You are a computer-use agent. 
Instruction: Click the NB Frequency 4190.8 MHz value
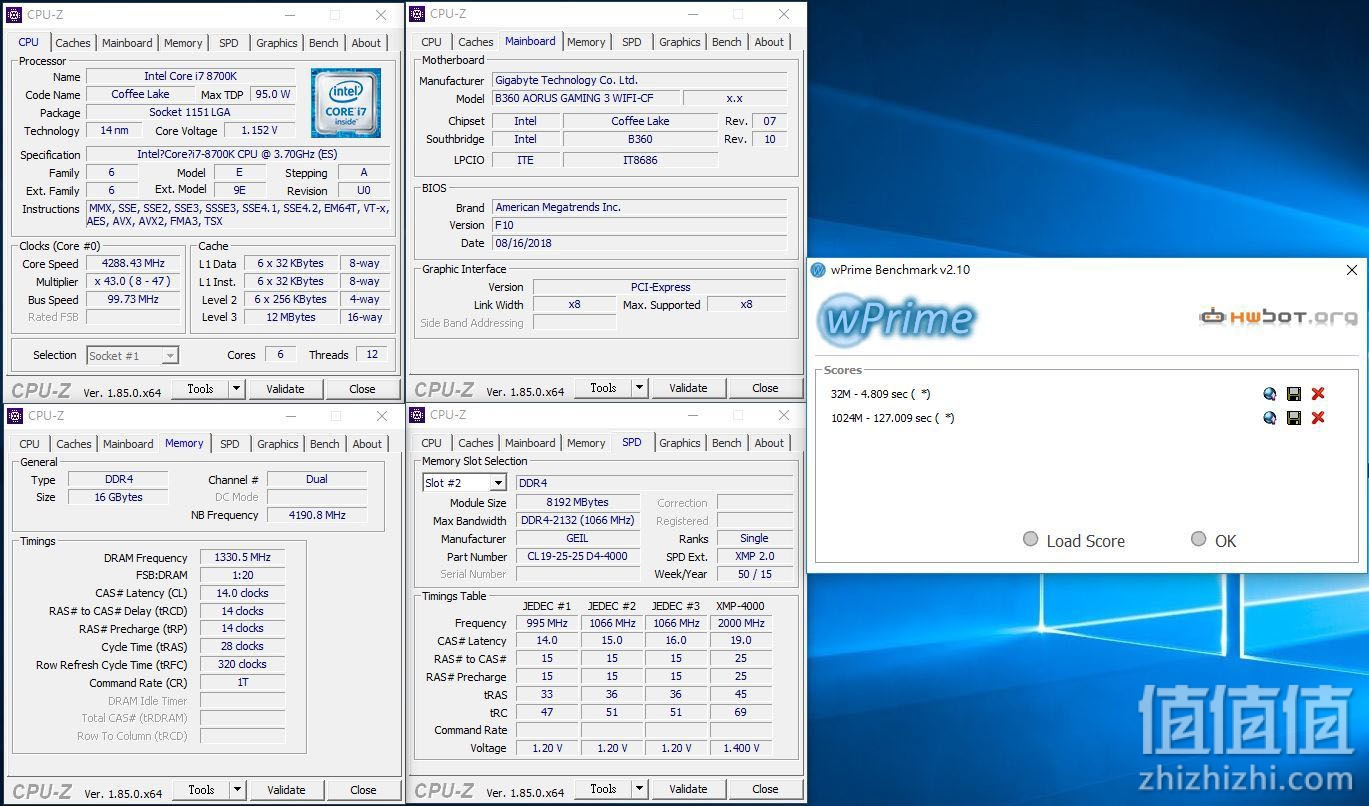317,515
